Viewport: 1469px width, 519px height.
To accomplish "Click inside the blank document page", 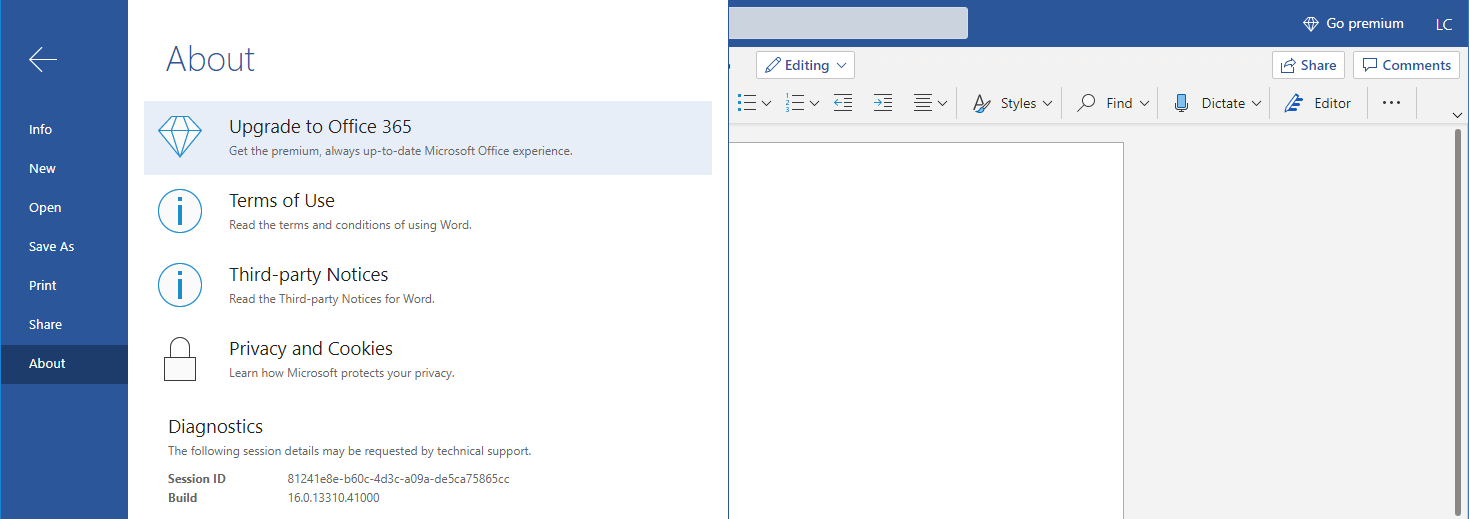I will [x=926, y=330].
